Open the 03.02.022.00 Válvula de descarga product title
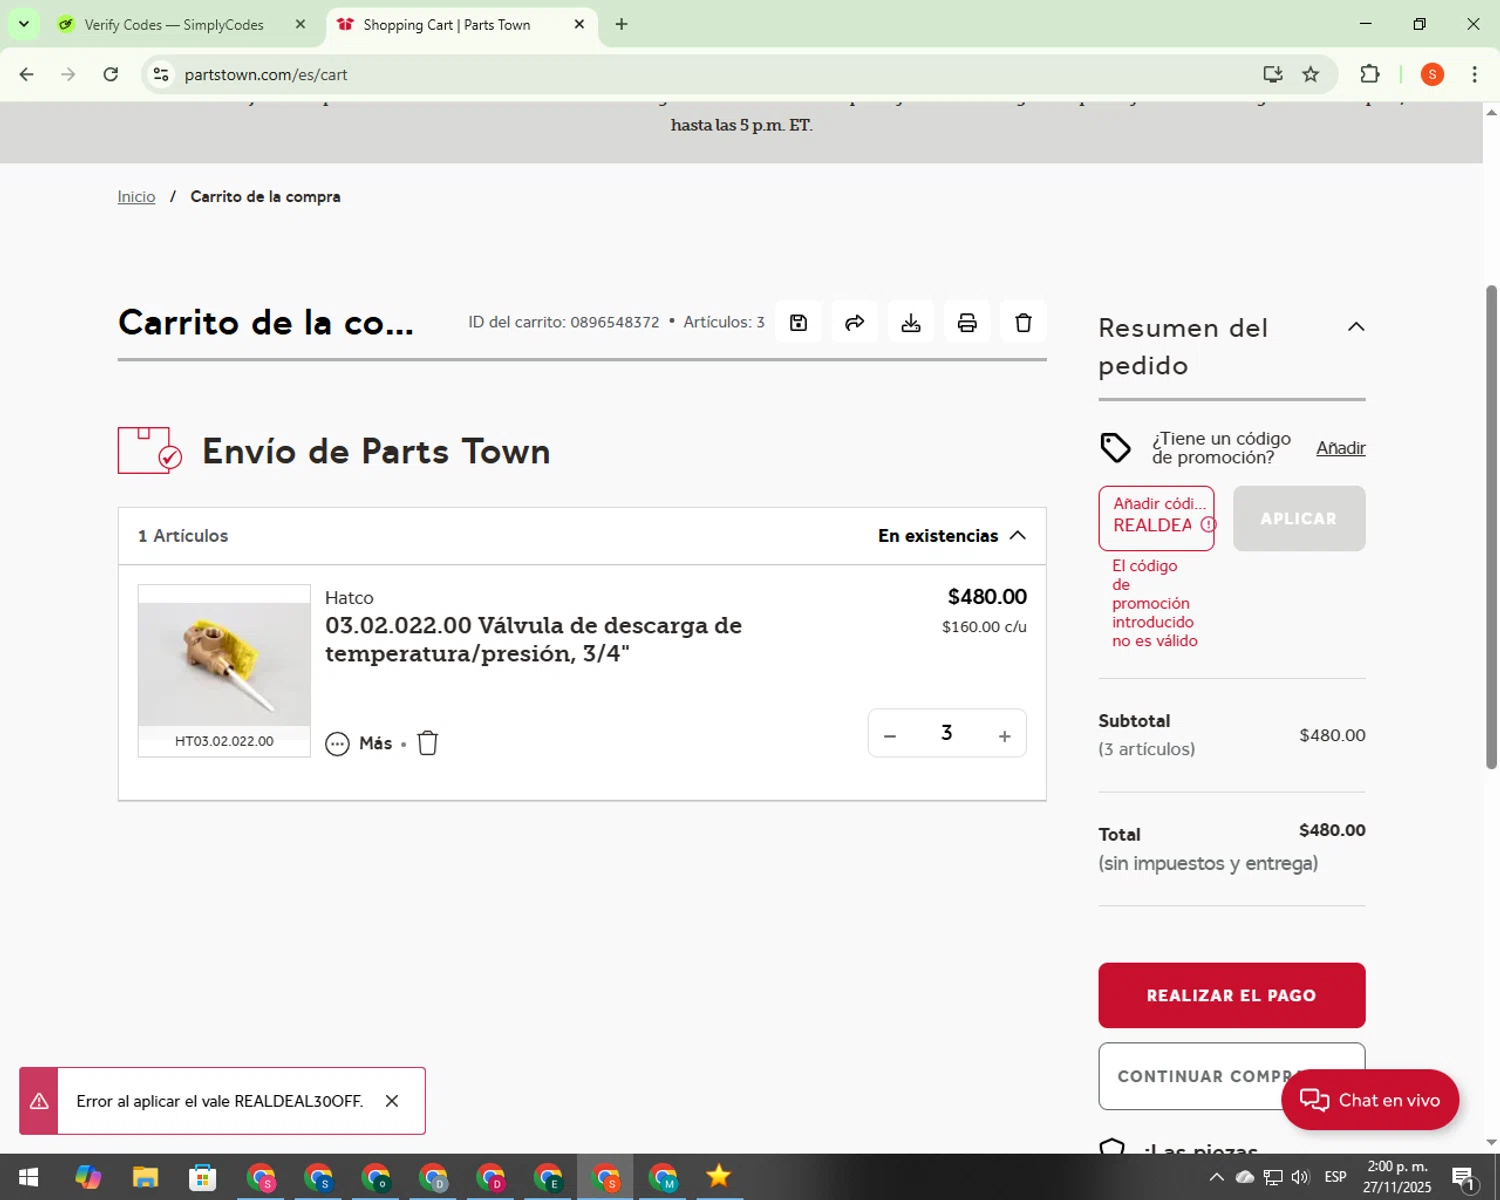The width and height of the screenshot is (1500, 1200). 533,639
